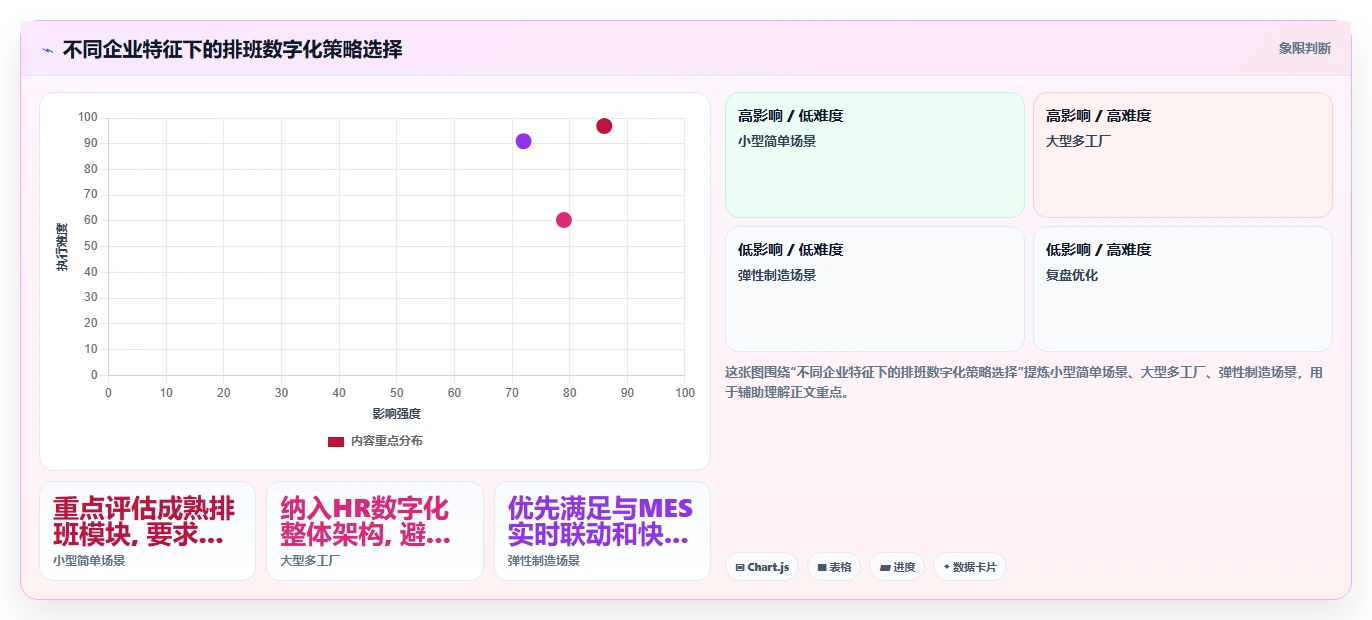Open the 高影响 / 低难度 quadrant card

(875, 155)
